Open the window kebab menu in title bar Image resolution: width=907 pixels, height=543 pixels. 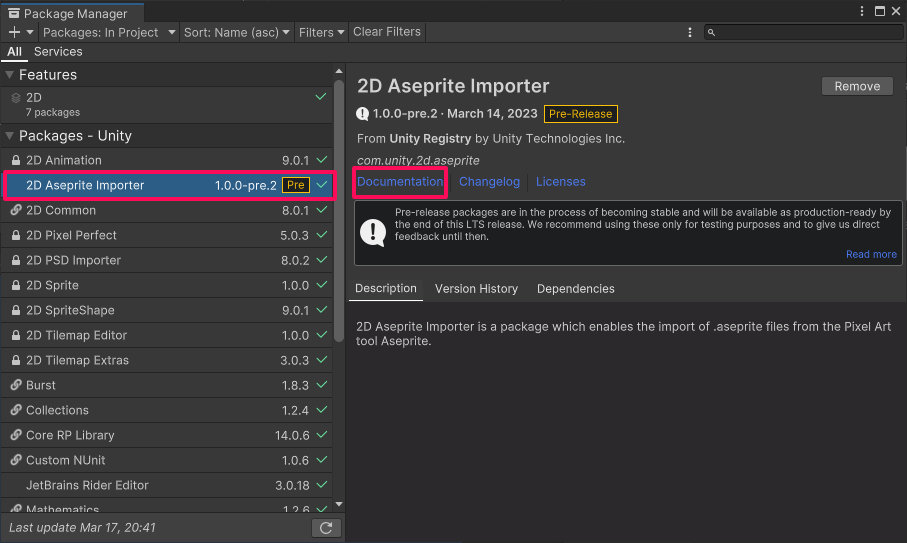861,11
